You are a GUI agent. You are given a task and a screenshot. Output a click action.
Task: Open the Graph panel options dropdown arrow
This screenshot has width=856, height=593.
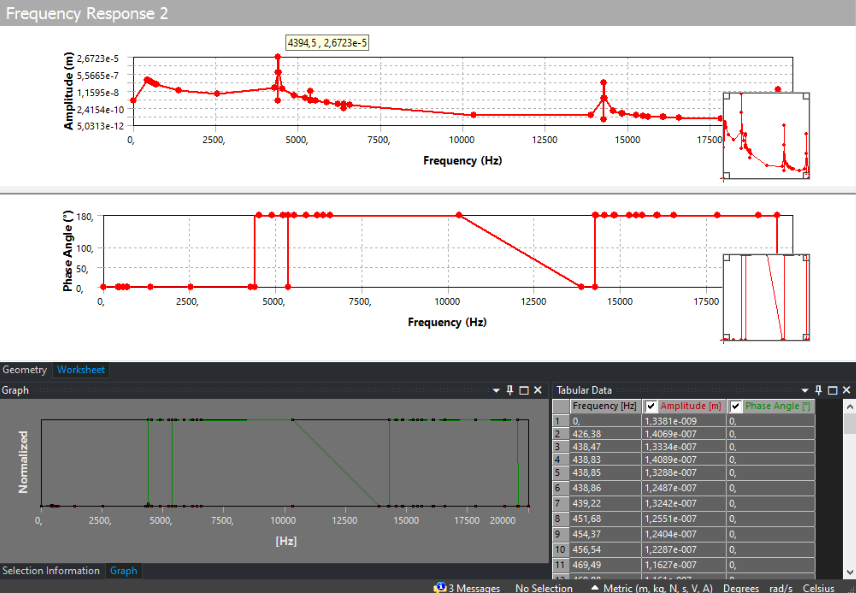point(497,390)
